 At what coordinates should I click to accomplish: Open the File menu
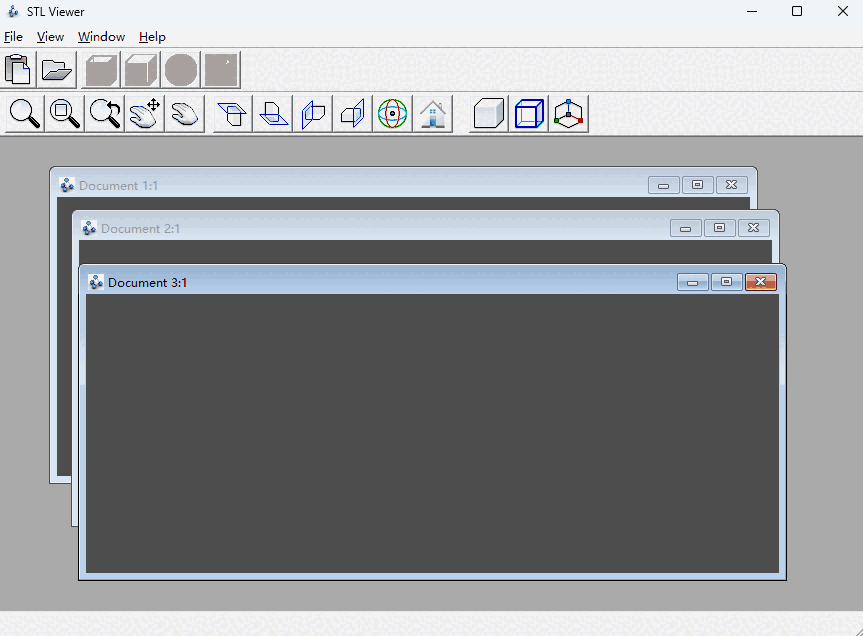(x=13, y=37)
